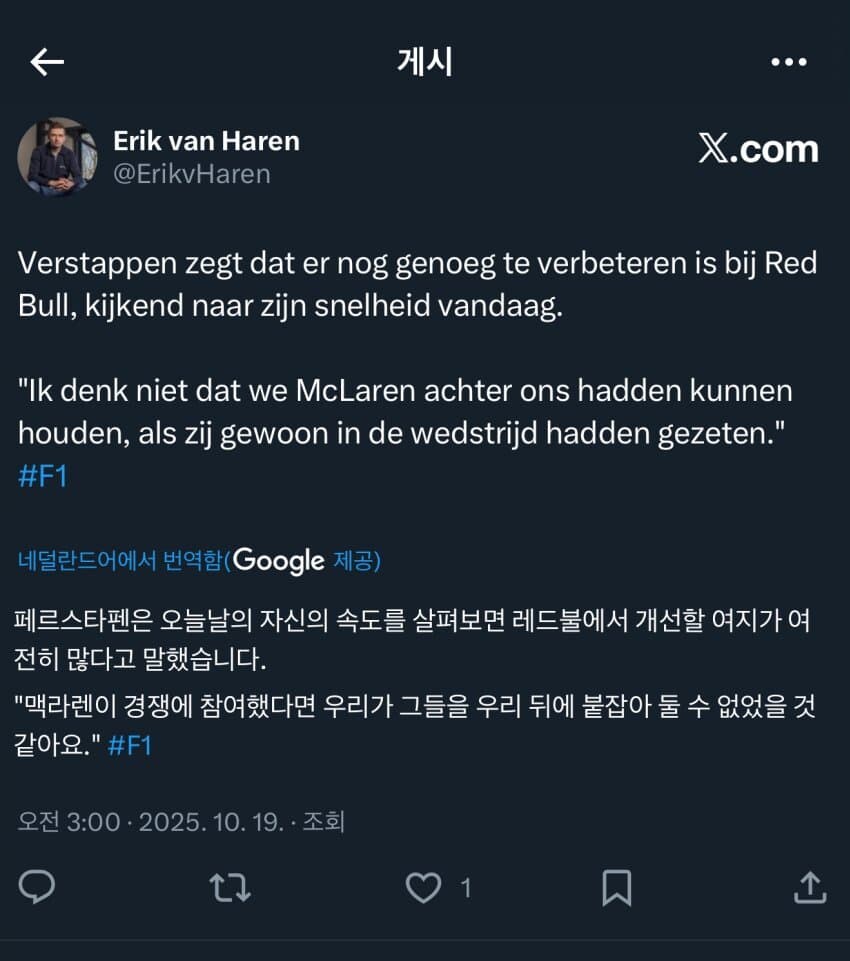
Task: Bookmark this post
Action: (x=617, y=887)
